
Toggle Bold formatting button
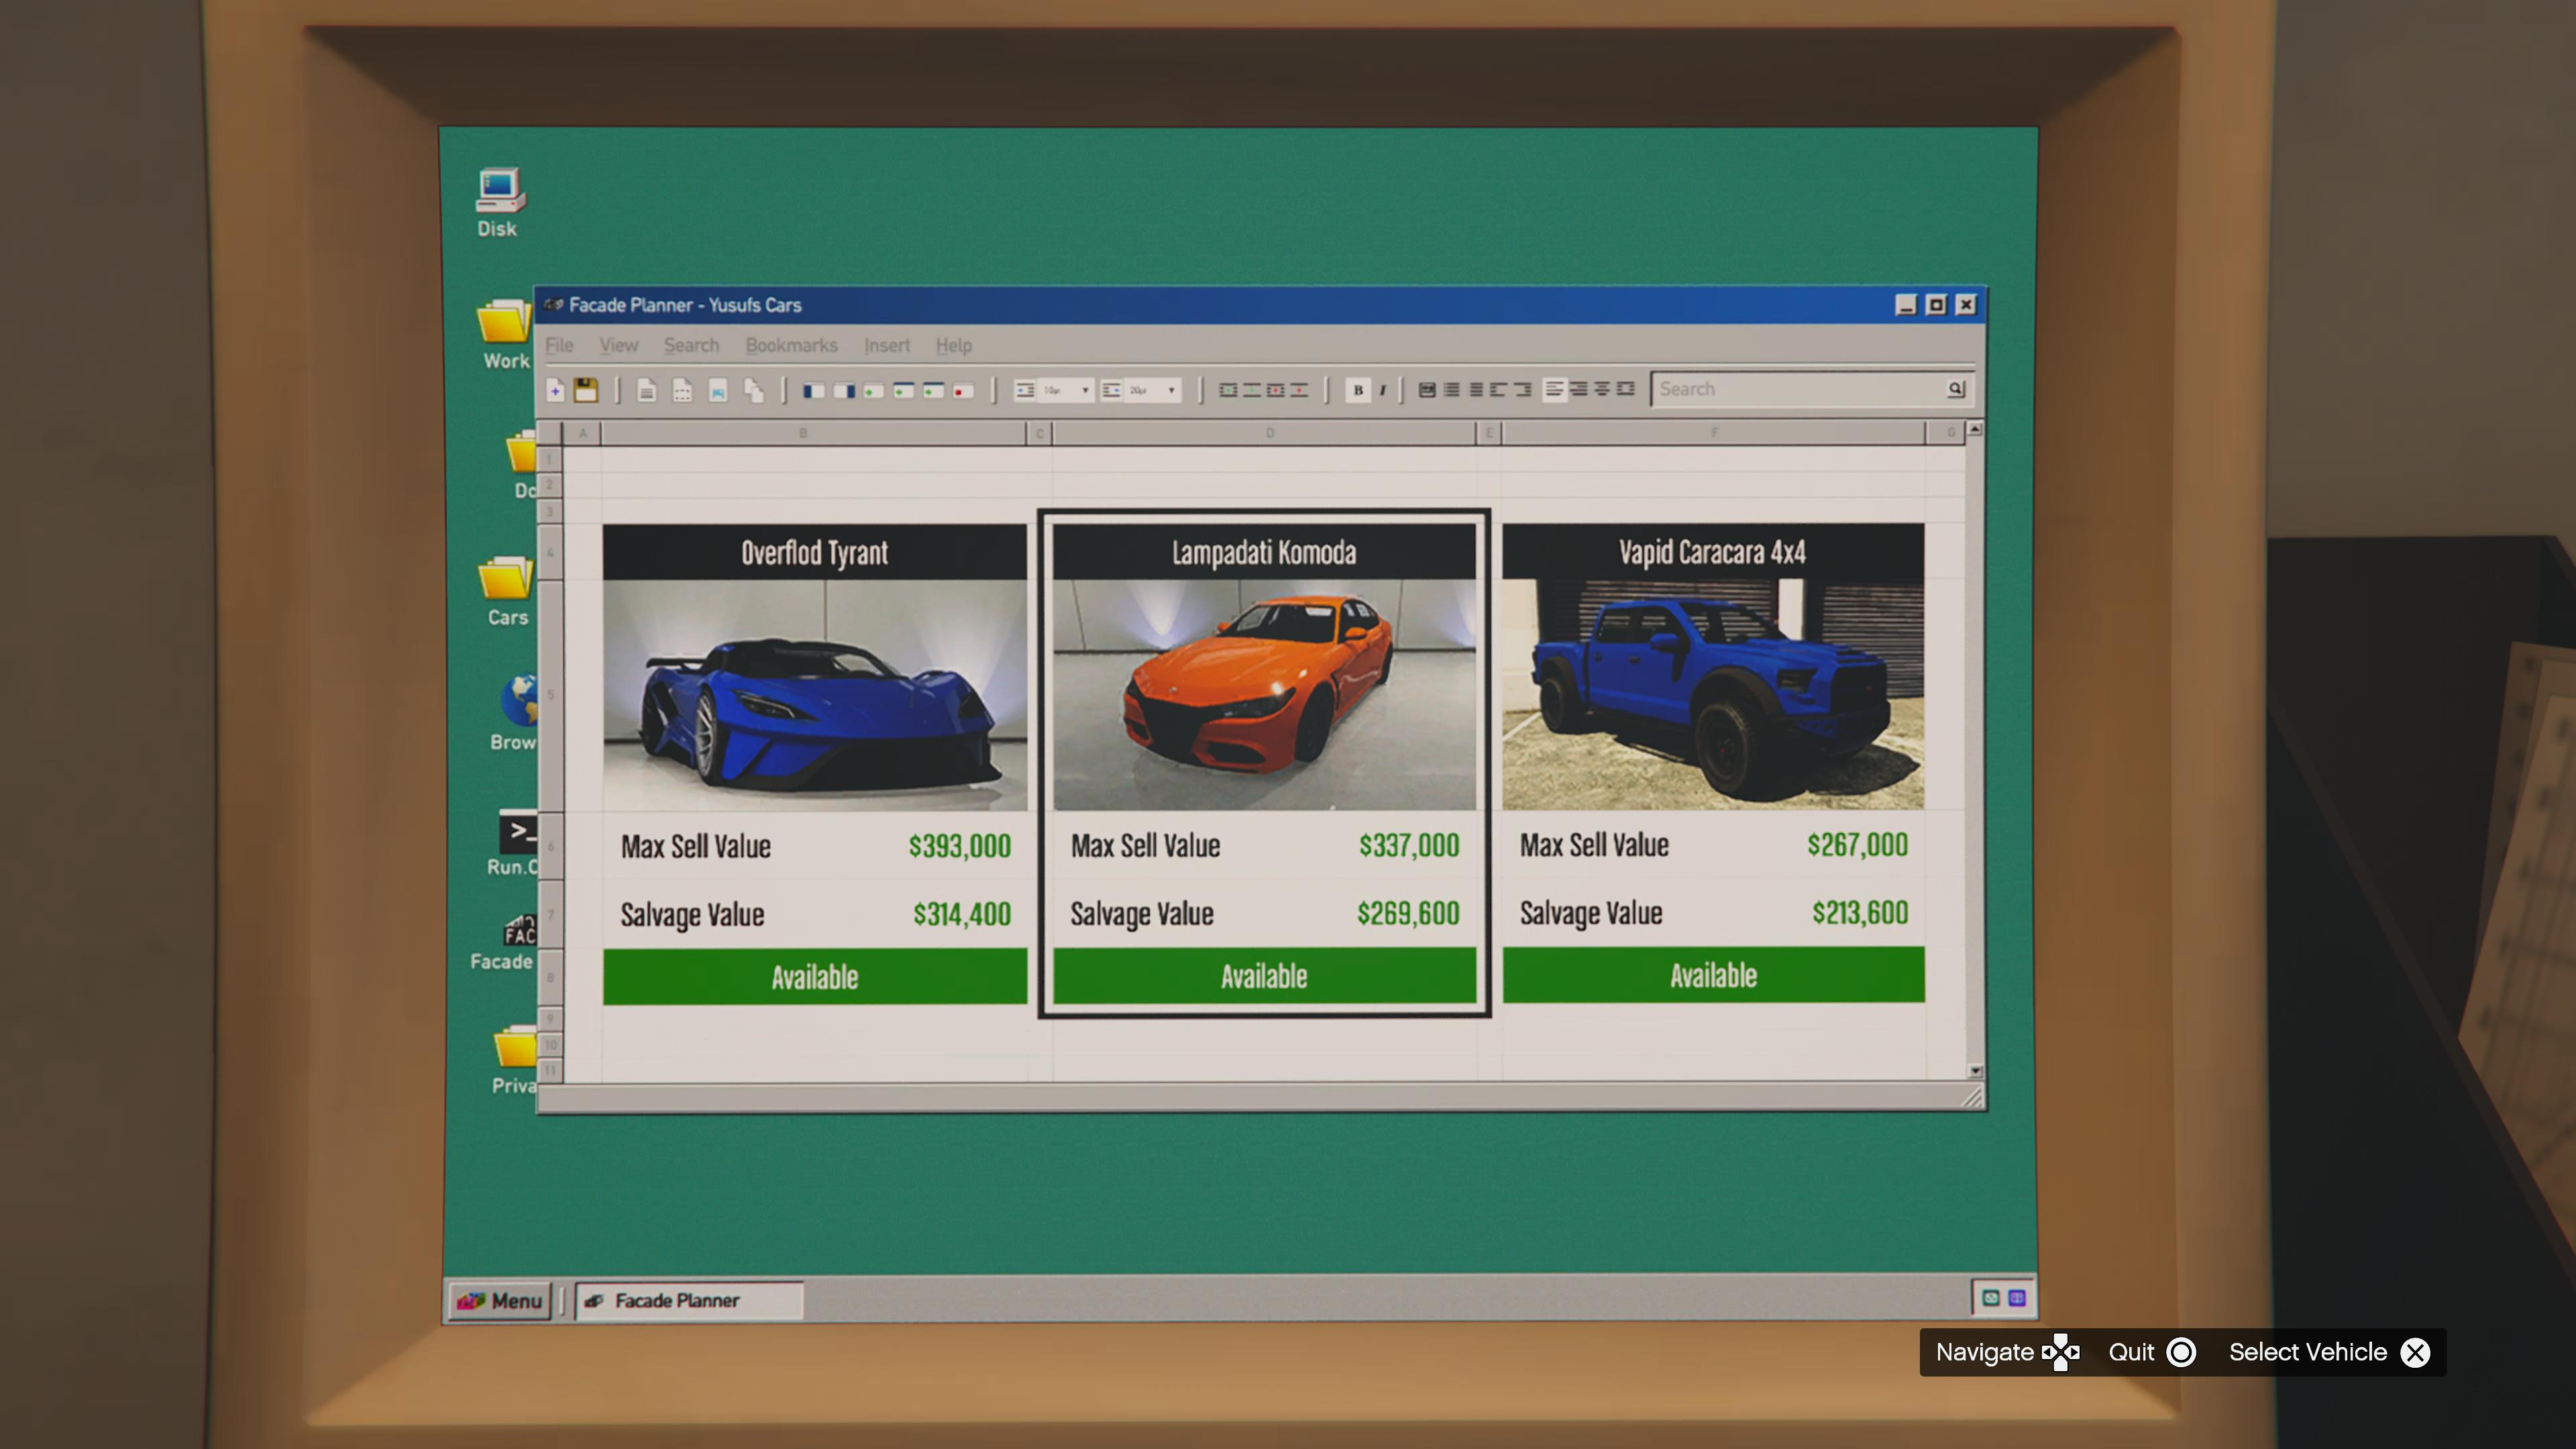[1359, 390]
